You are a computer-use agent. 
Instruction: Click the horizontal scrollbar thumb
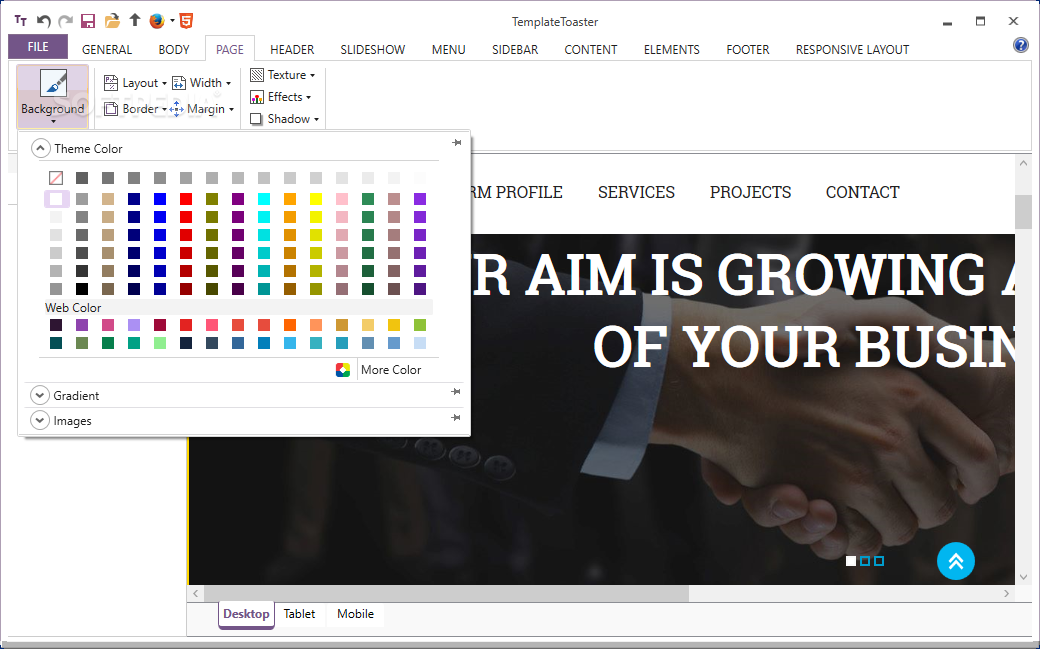446,593
